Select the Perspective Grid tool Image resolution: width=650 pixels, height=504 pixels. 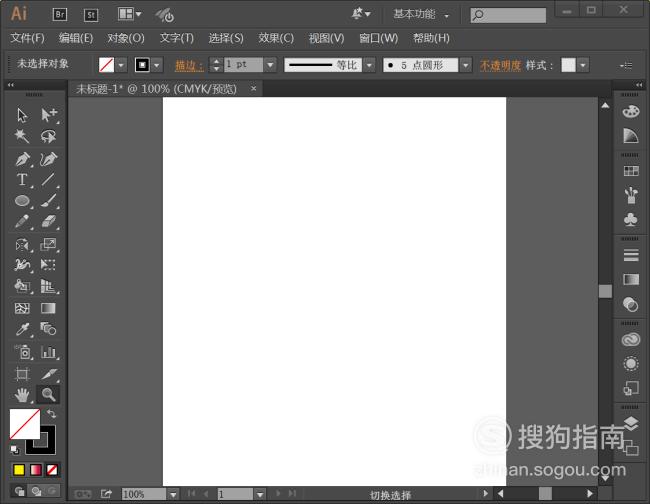click(x=49, y=286)
